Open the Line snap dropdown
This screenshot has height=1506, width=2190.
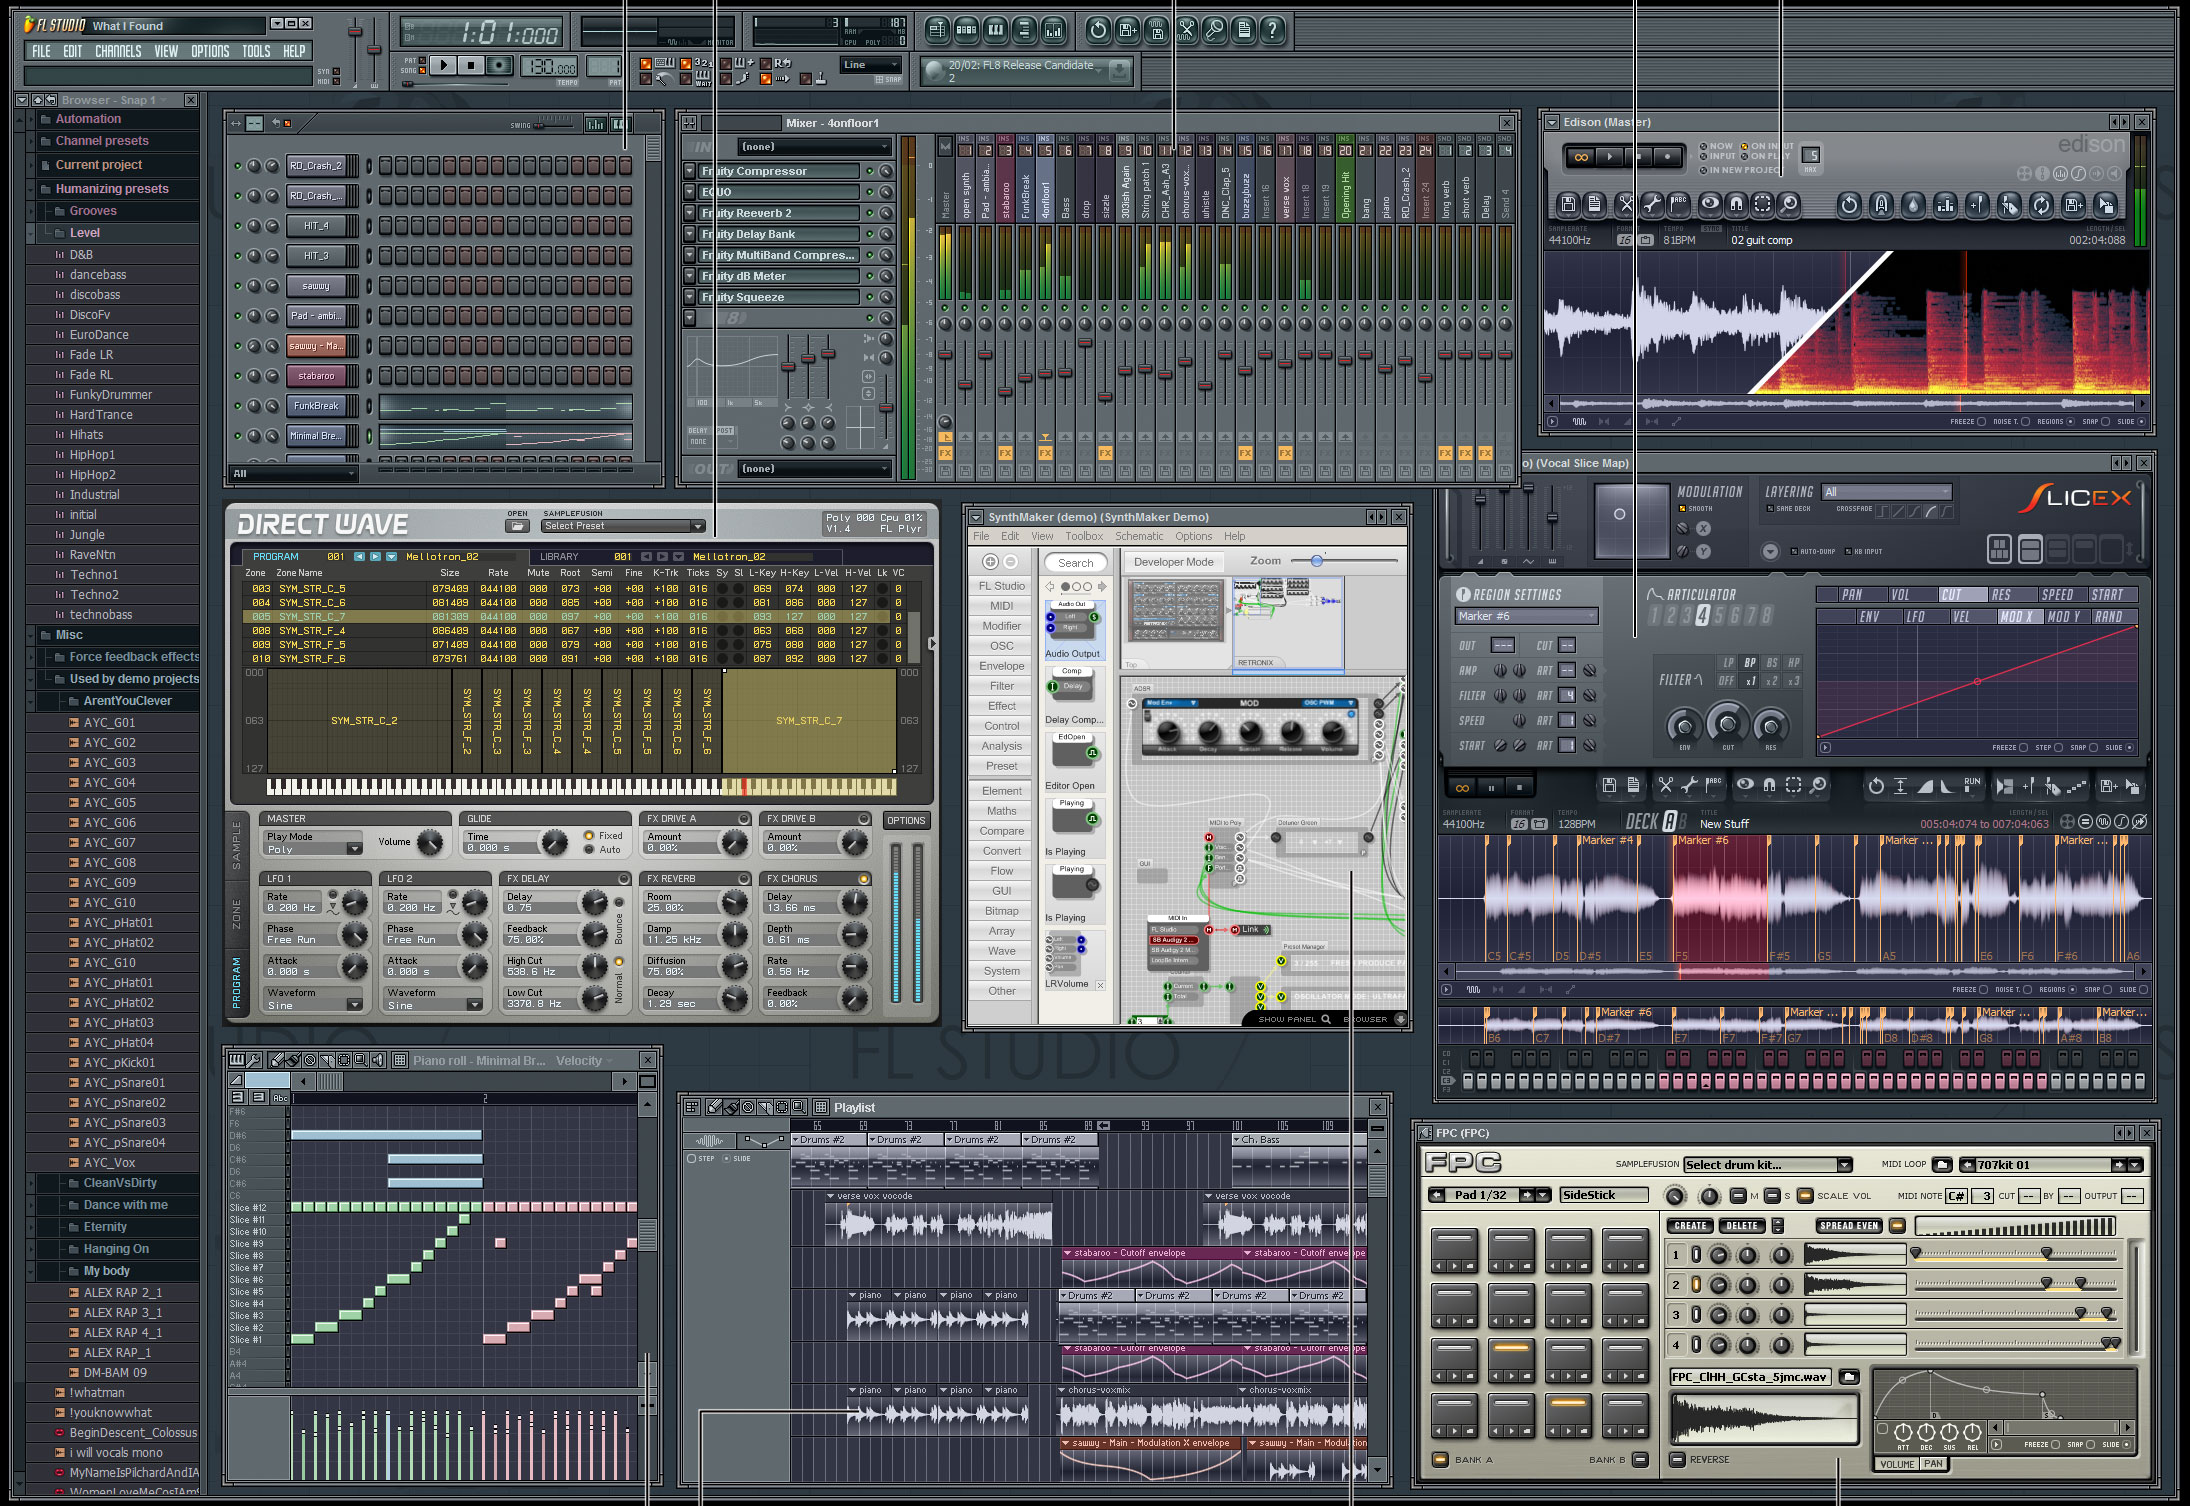click(x=870, y=65)
